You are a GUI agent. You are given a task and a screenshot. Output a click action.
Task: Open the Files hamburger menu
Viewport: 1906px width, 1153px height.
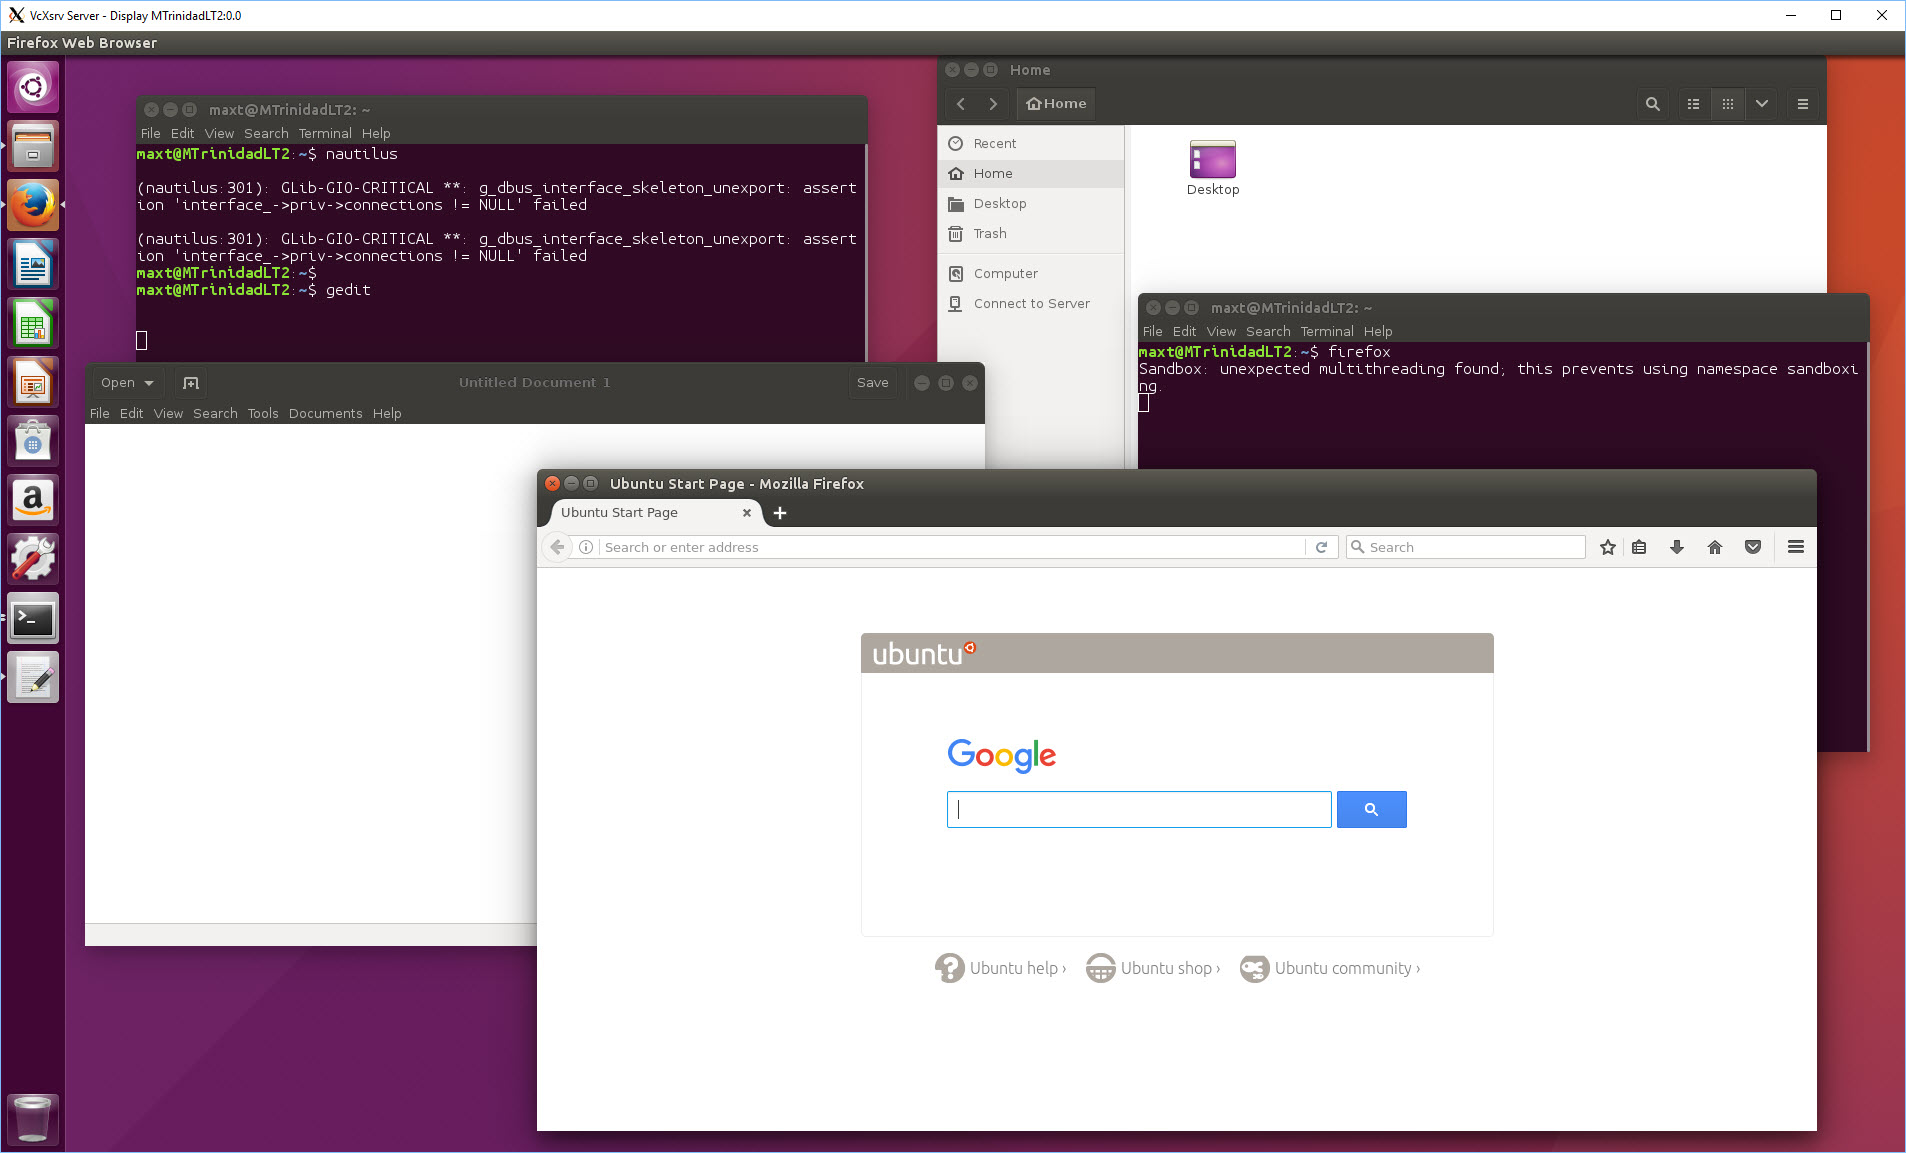pyautogui.click(x=1802, y=104)
